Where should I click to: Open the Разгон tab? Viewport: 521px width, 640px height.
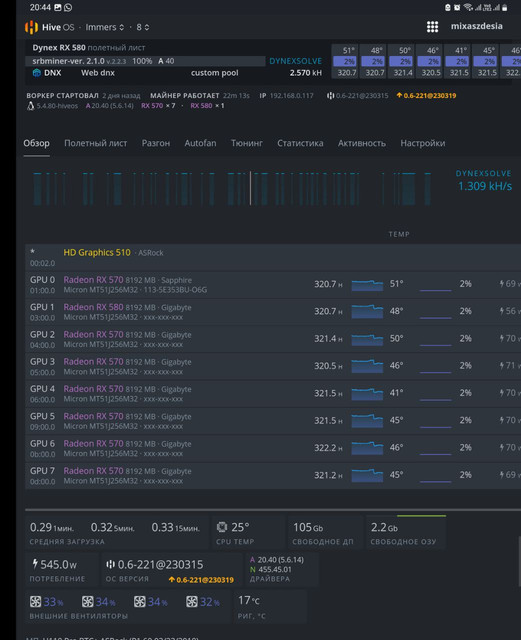[156, 143]
